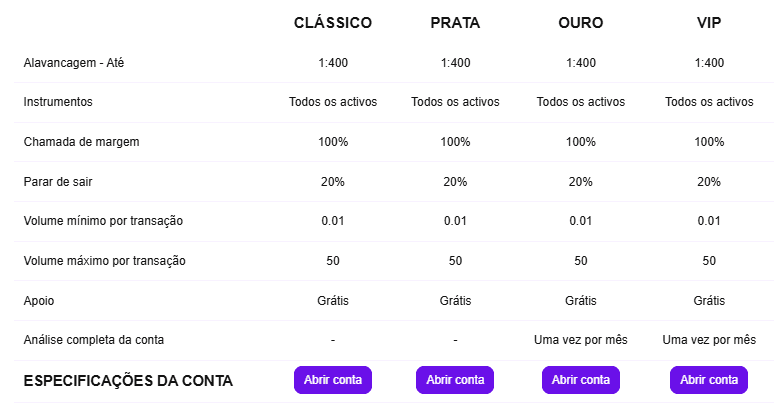Click Volume máximo por transação label

click(105, 261)
